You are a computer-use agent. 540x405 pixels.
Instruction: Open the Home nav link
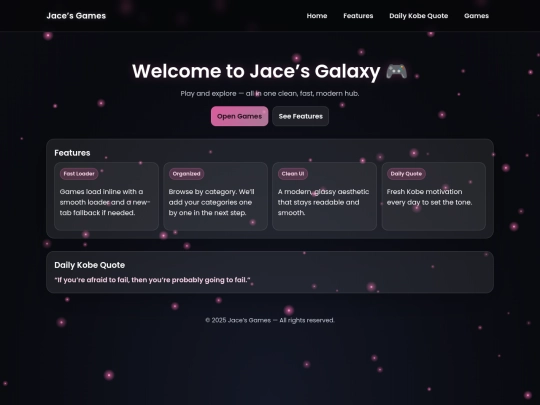[317, 16]
